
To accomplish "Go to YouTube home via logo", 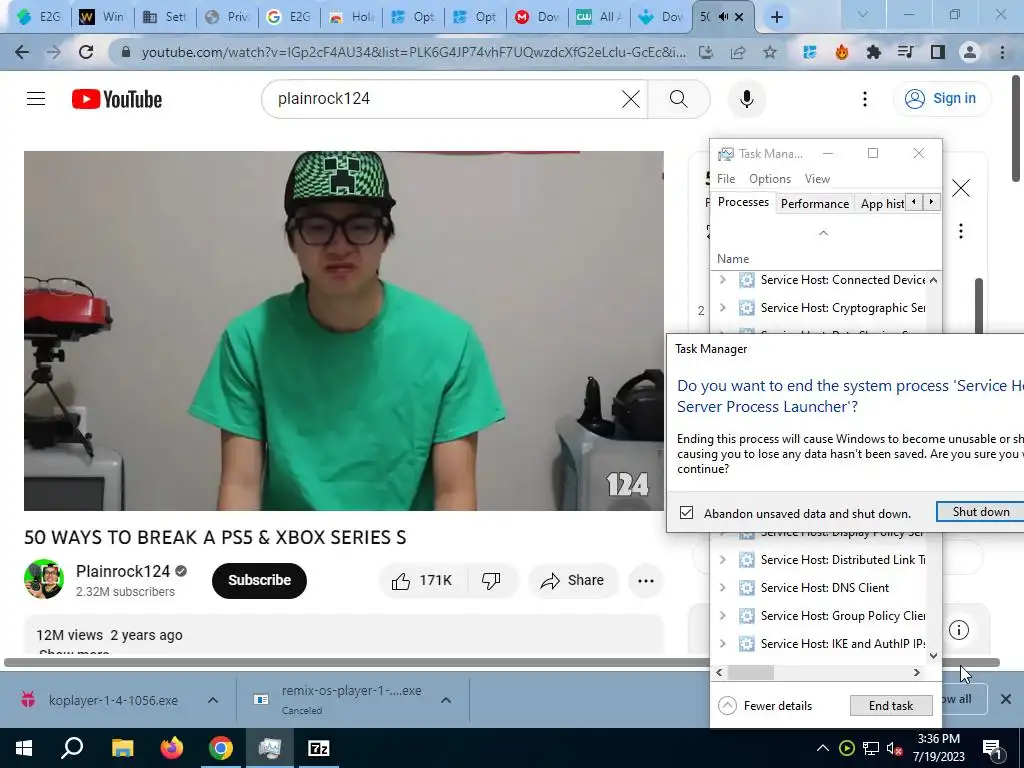I will click(117, 99).
